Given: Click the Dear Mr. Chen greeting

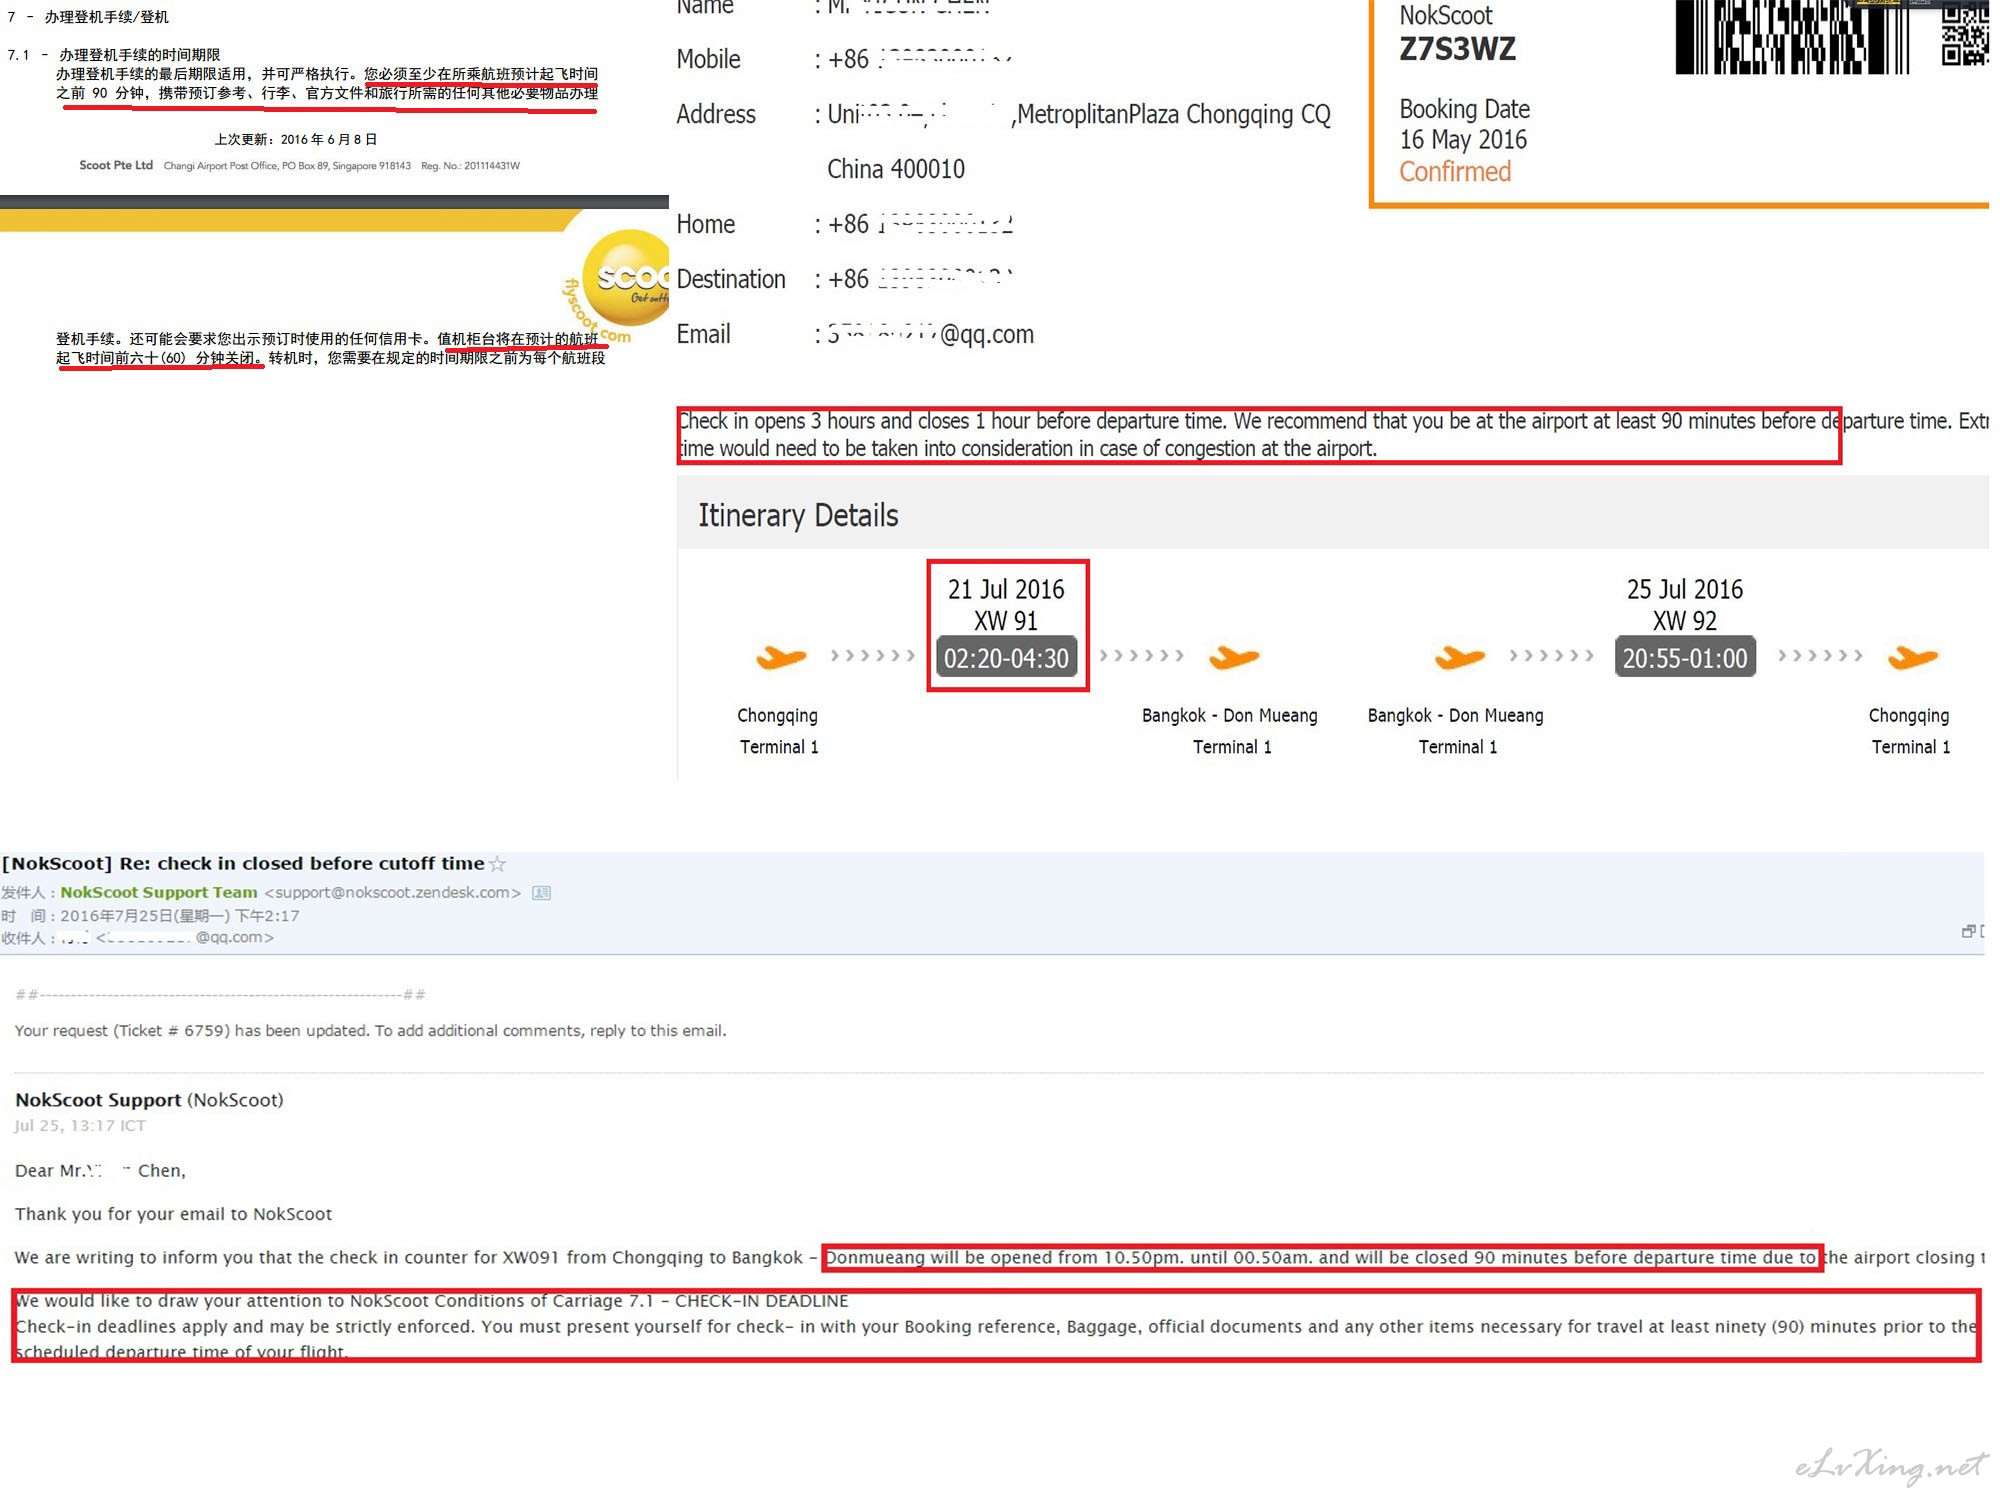Looking at the screenshot, I should point(100,1170).
